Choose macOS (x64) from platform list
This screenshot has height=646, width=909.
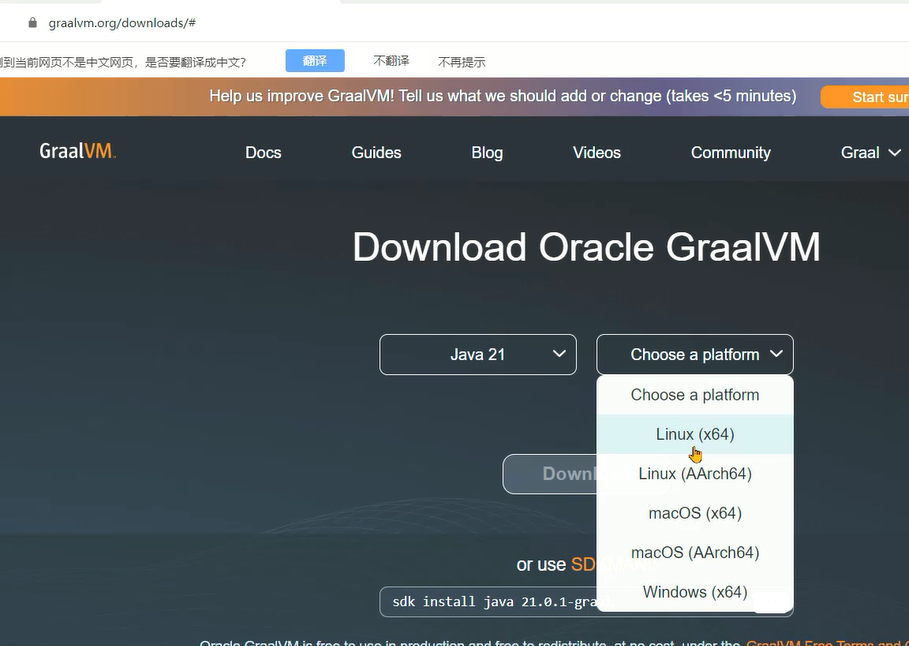(695, 513)
